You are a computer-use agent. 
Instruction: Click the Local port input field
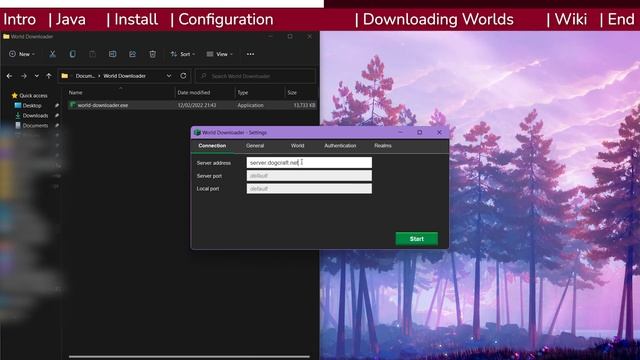(309, 189)
